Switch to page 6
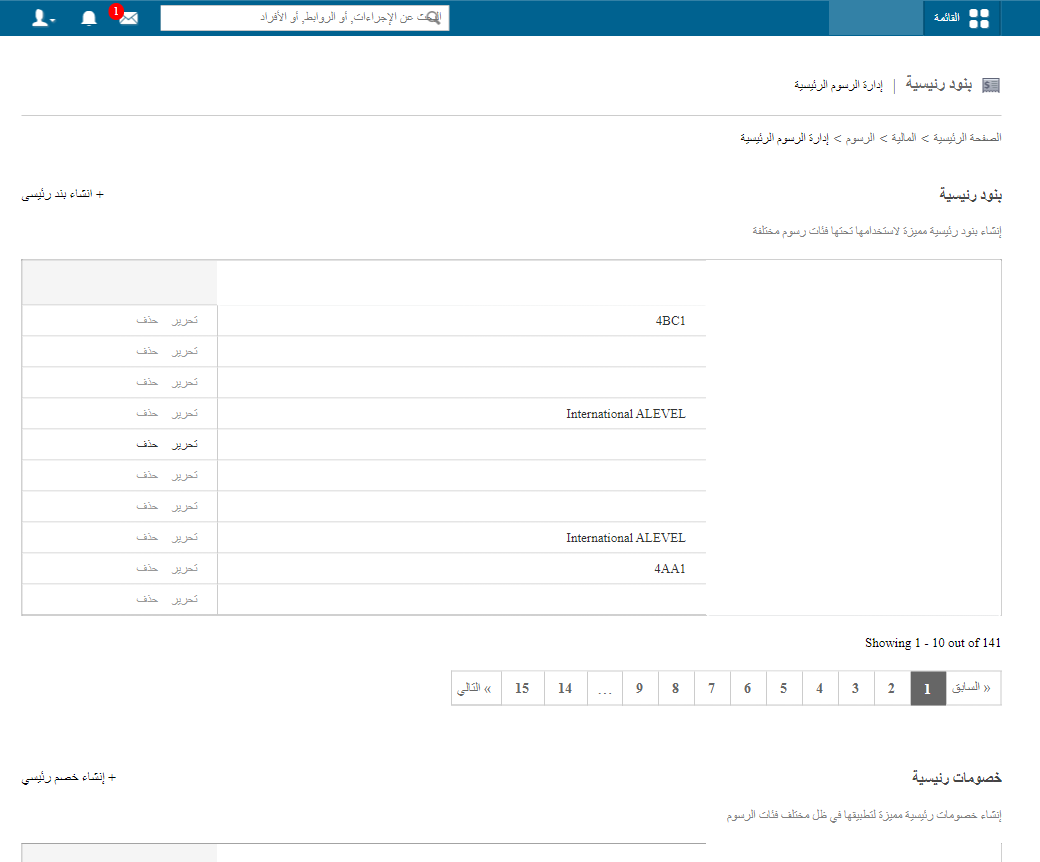This screenshot has width=1040, height=862. coord(748,688)
